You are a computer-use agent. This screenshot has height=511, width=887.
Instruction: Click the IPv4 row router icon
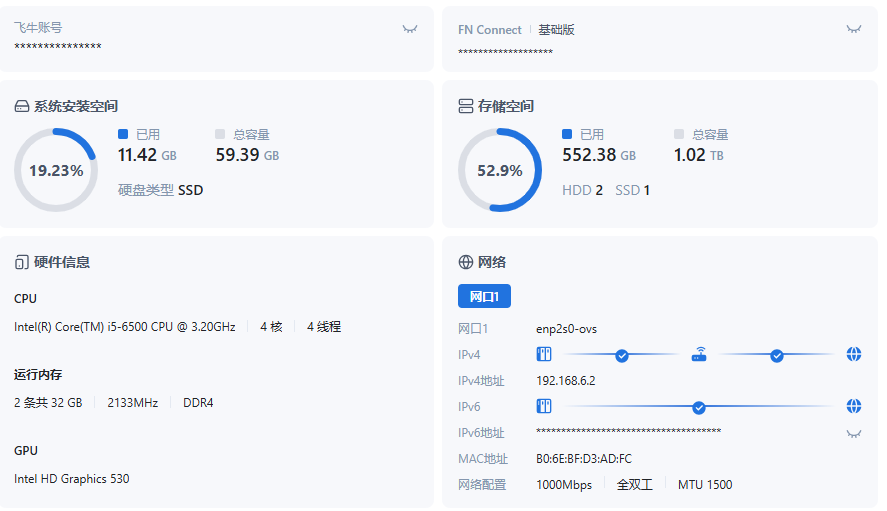coord(699,354)
